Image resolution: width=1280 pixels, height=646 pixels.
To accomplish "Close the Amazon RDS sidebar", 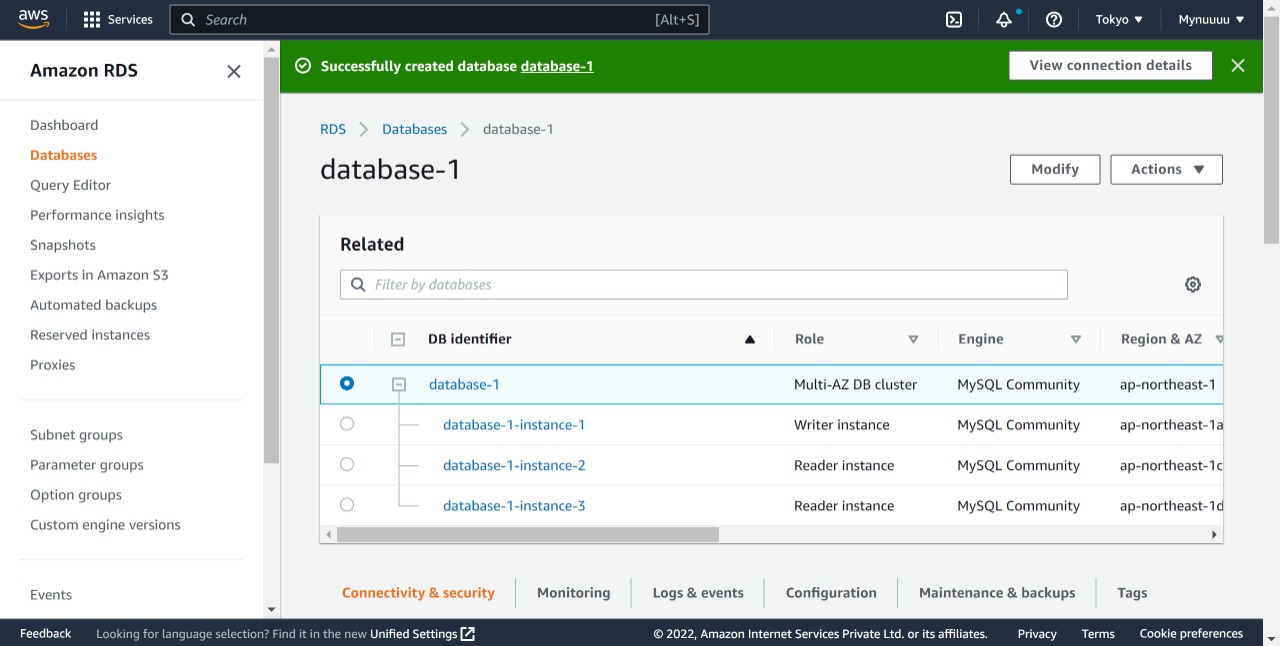I will click(234, 71).
